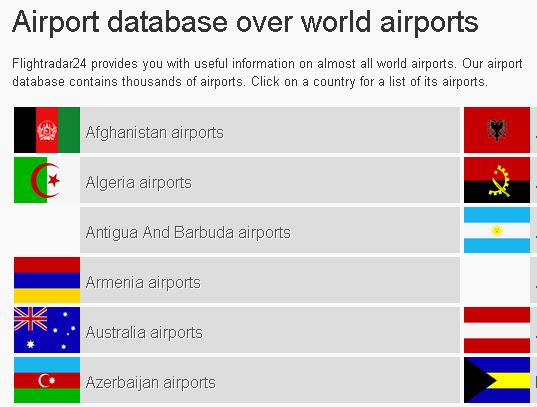Open Armenia airports list
Screen dimensions: 537x407
143,283
